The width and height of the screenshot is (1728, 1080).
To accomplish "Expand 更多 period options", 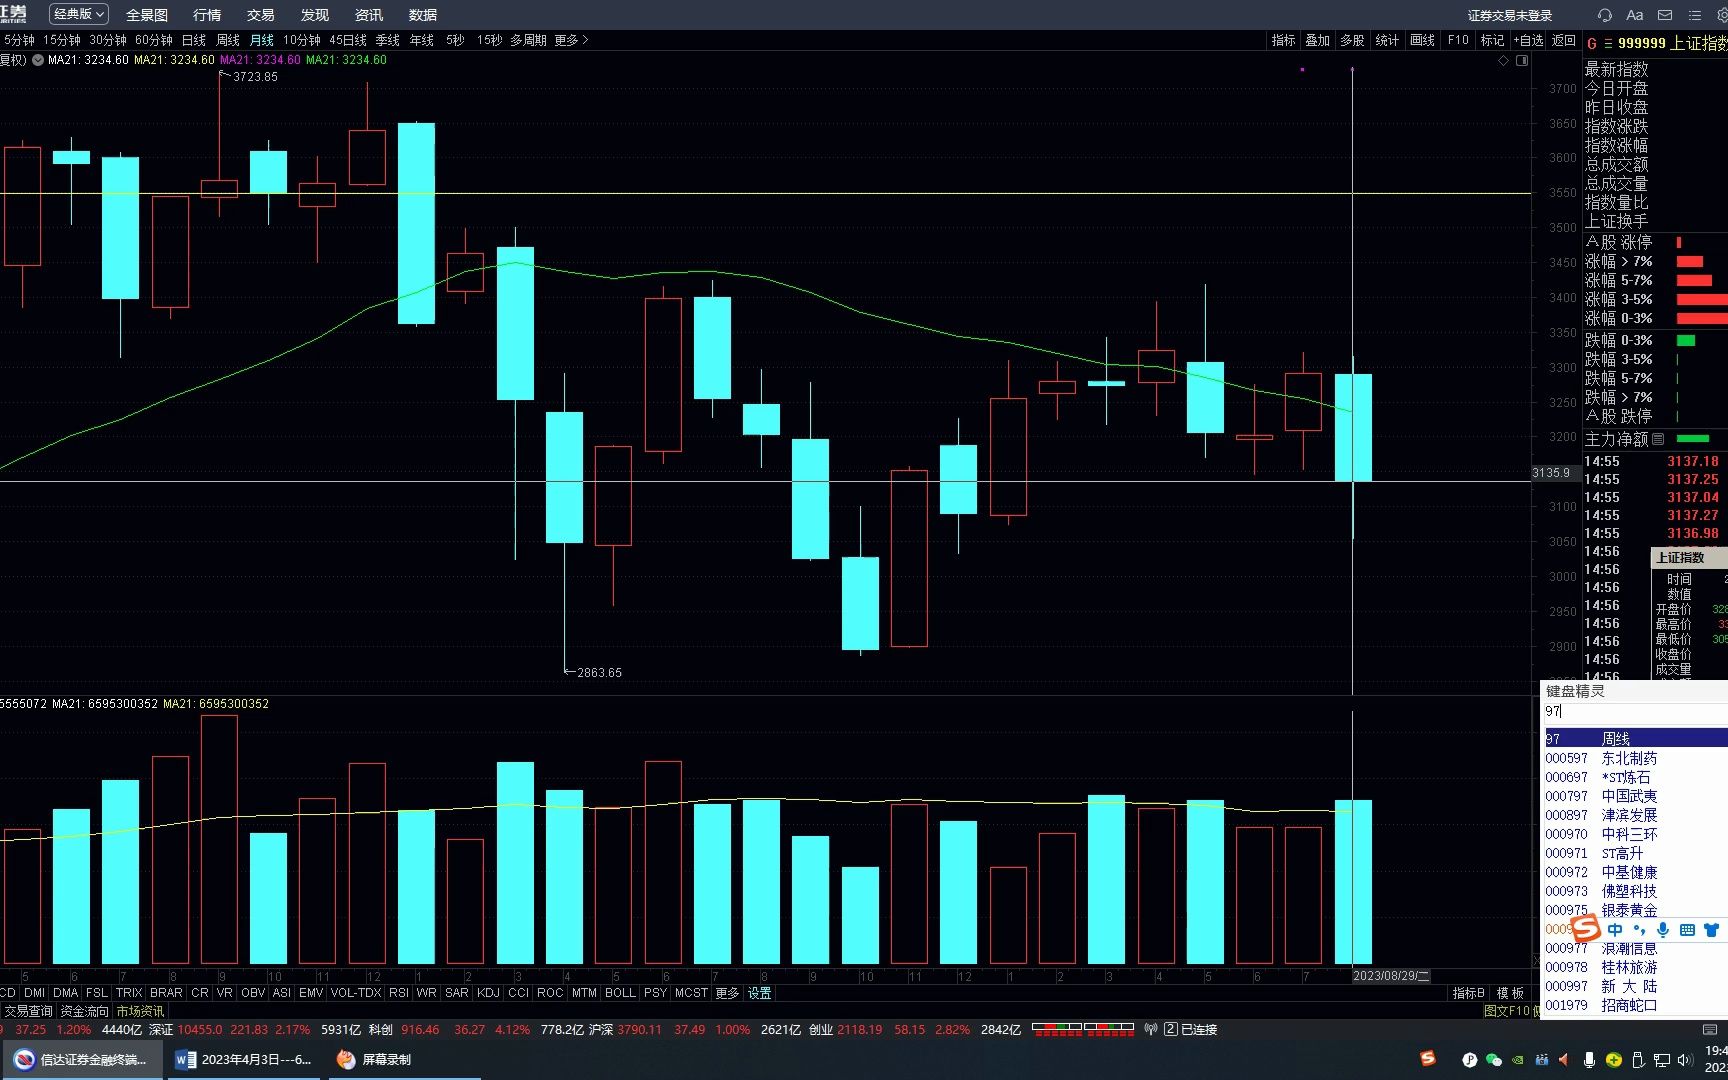I will pyautogui.click(x=571, y=40).
